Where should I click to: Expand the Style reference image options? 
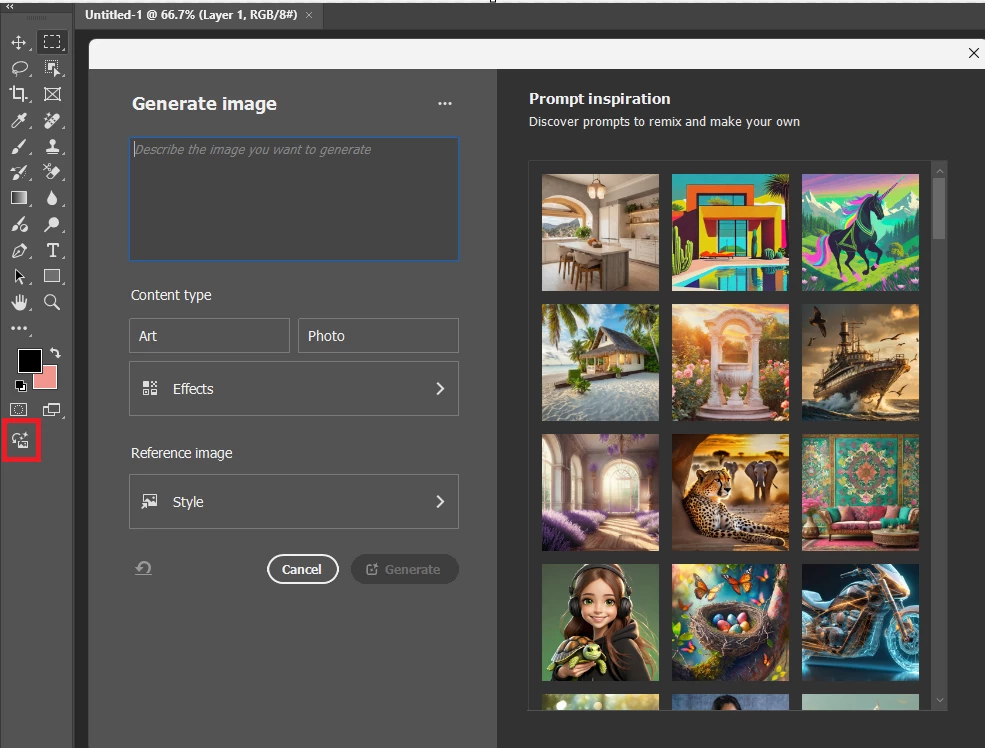[294, 501]
